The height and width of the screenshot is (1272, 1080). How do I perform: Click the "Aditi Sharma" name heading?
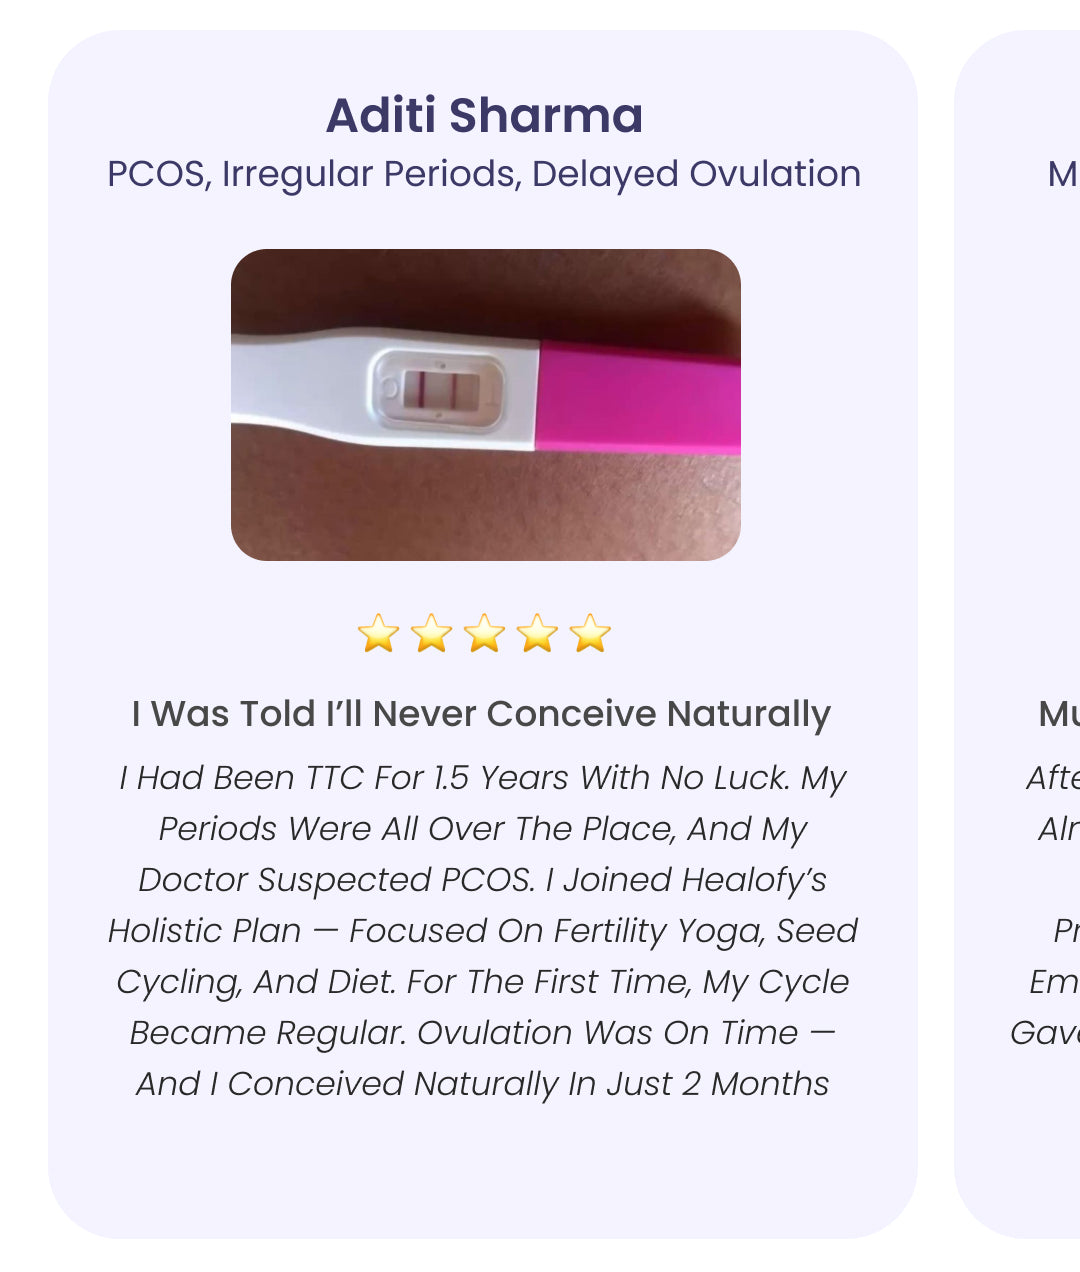point(484,115)
